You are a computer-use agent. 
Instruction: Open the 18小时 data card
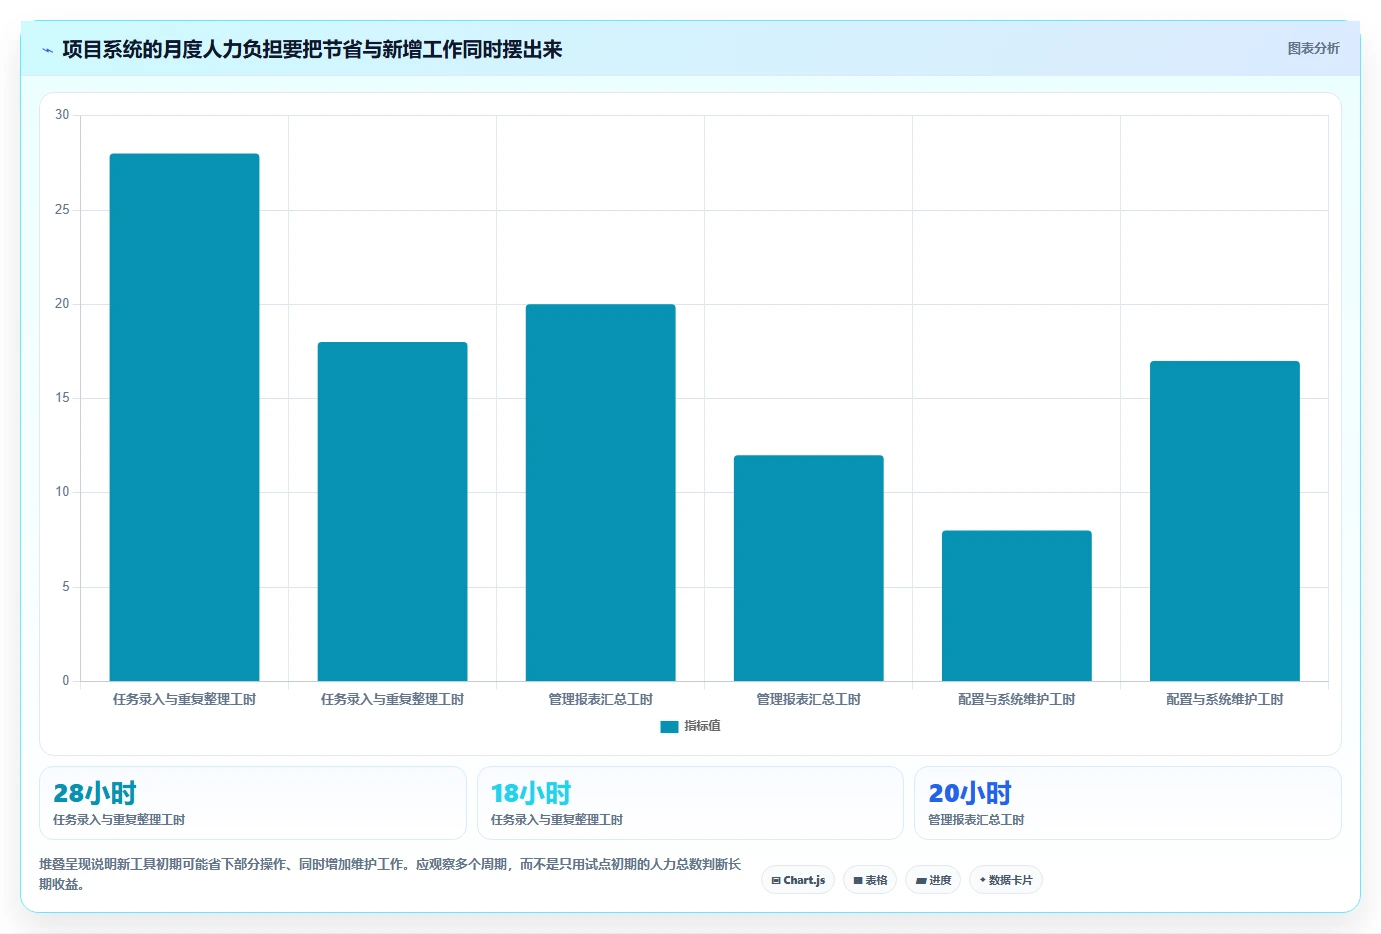coord(690,803)
